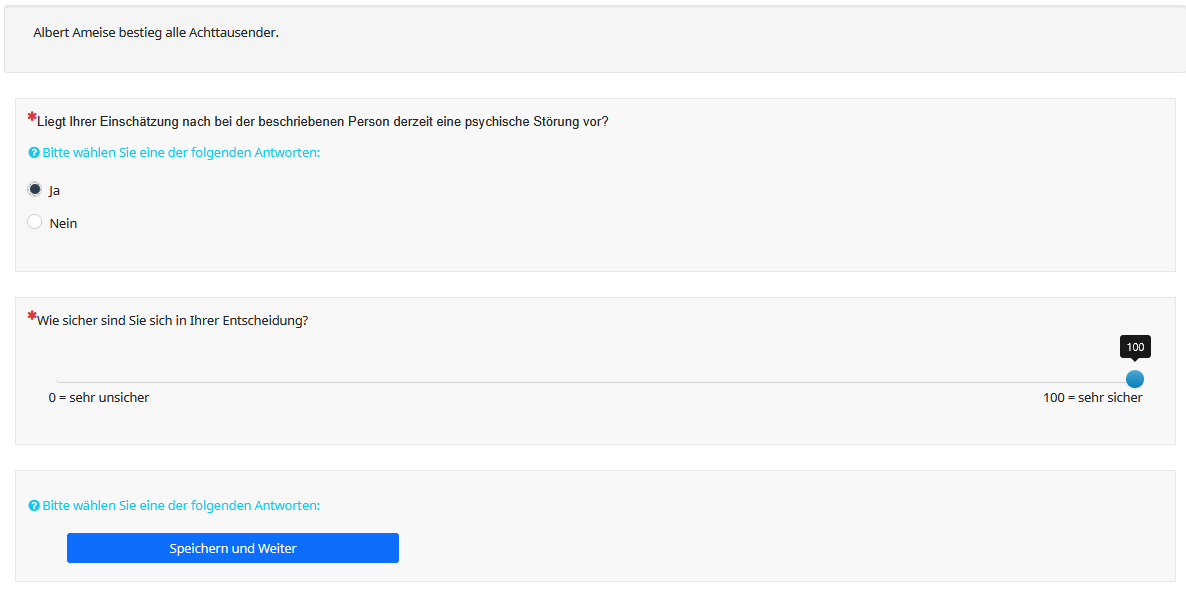The image size is (1186, 589).
Task: Click the 'Wie sicher sind Sie sich' question text
Action: point(172,321)
